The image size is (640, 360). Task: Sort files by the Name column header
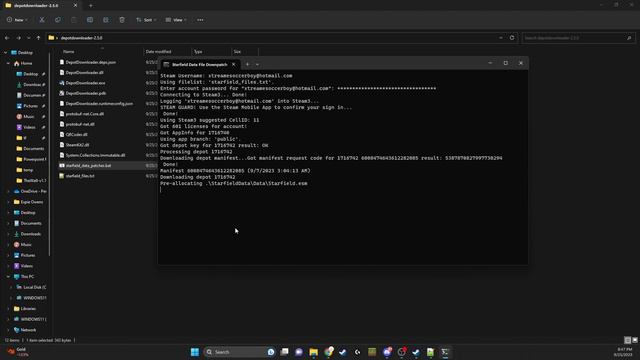pos(69,52)
